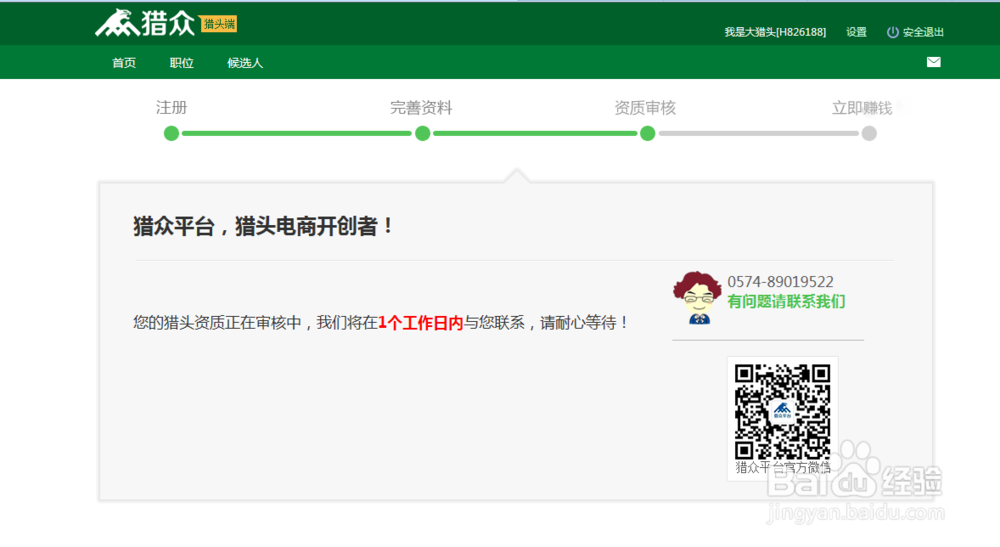Click the power icon beside 安全退出
This screenshot has width=1000, height=547.
tap(892, 32)
